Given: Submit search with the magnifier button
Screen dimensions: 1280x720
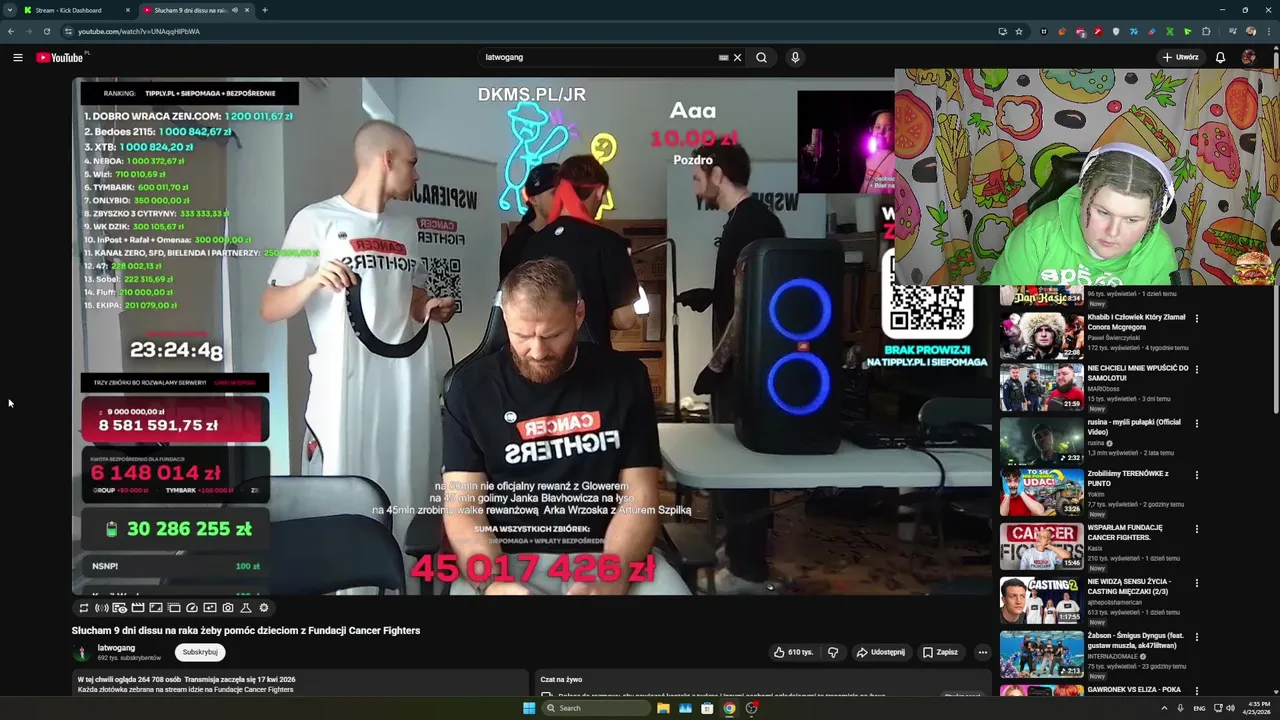Looking at the screenshot, I should point(761,57).
